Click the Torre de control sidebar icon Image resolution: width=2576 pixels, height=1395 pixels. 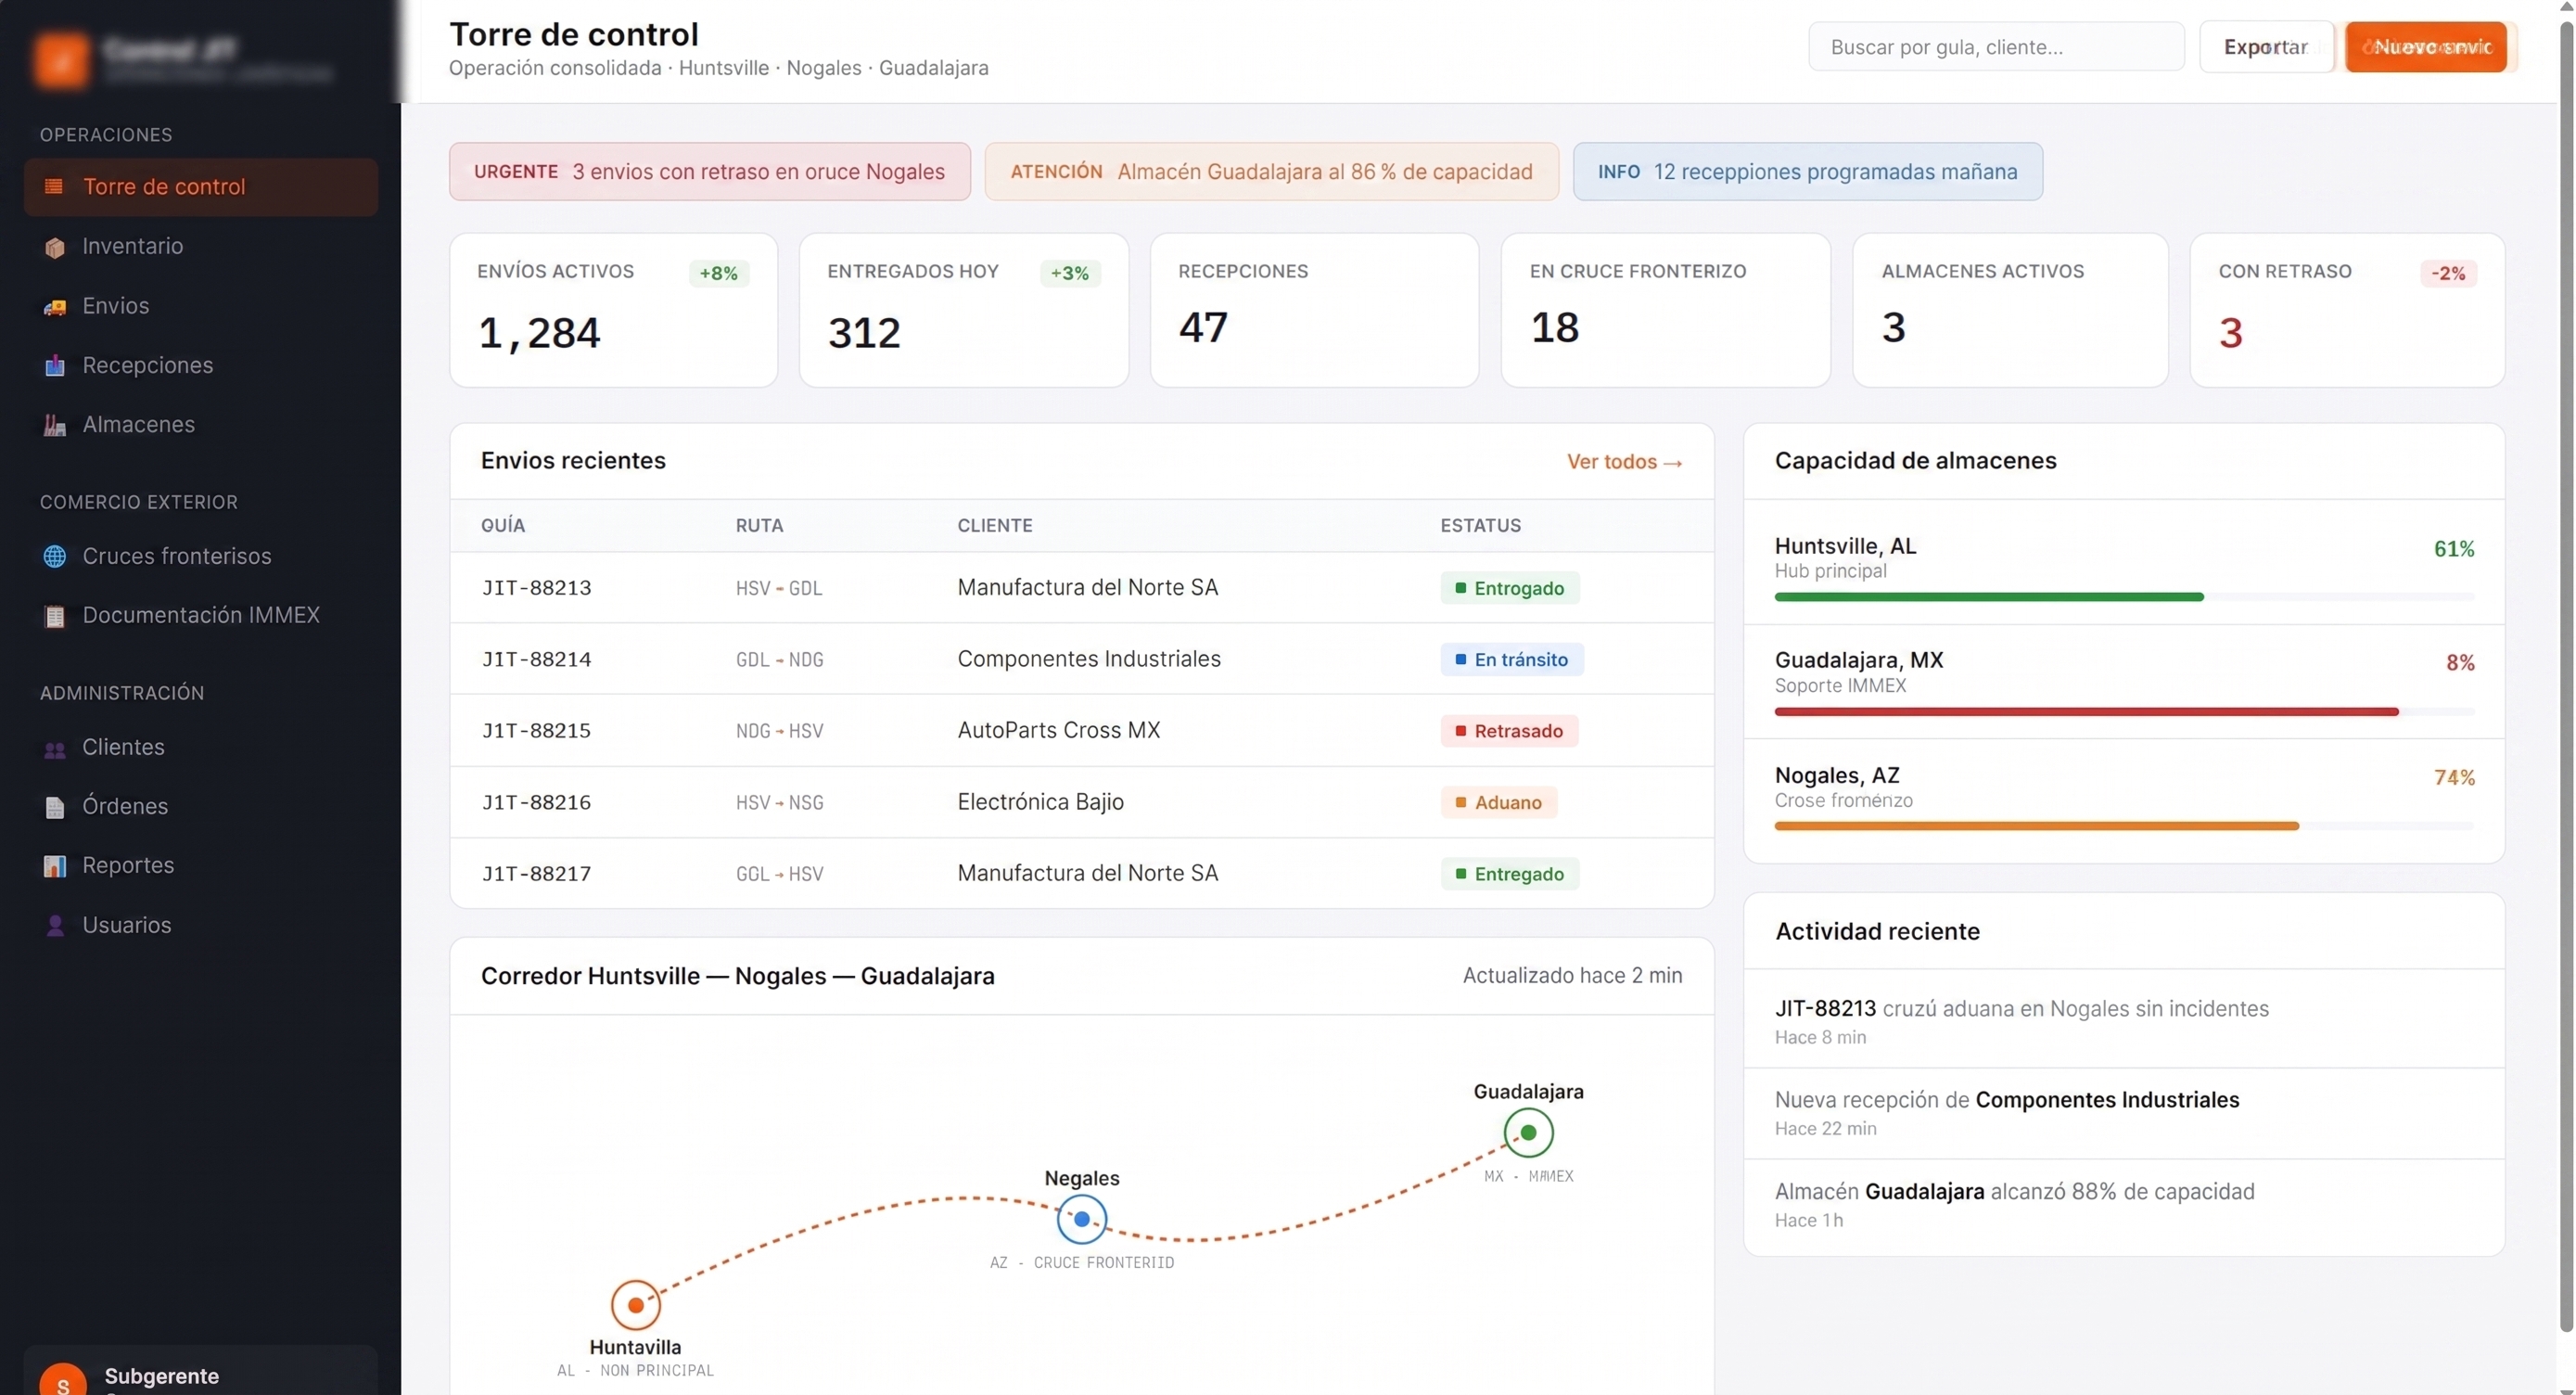click(x=54, y=186)
